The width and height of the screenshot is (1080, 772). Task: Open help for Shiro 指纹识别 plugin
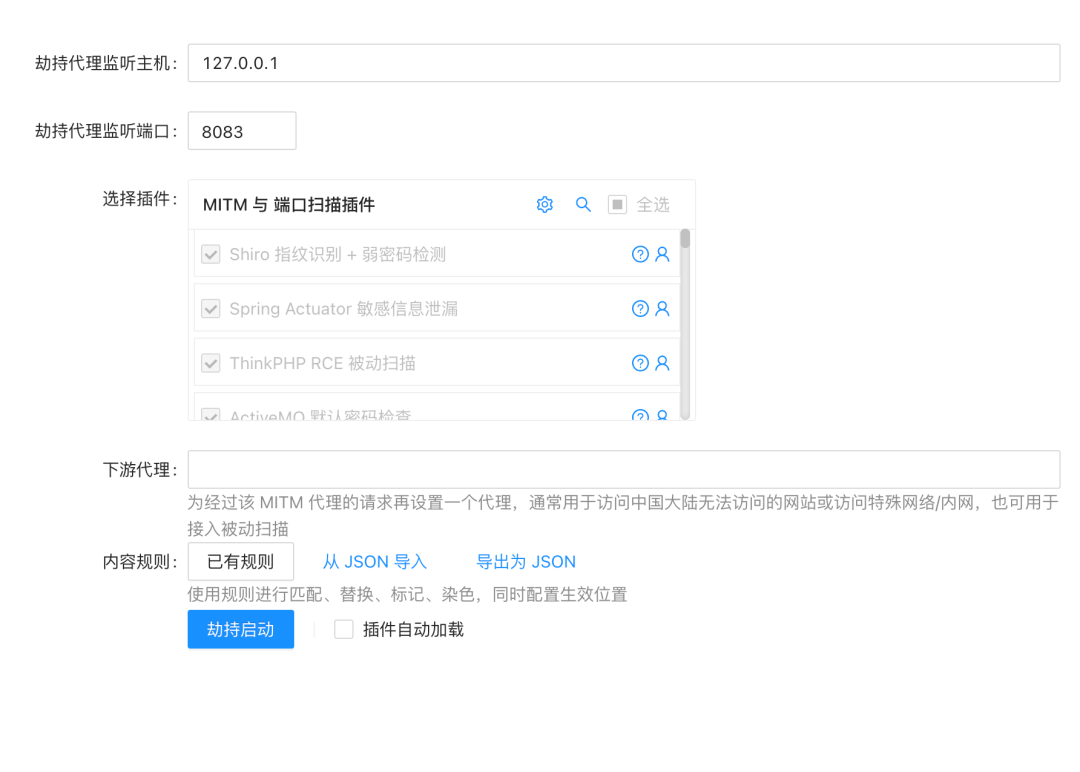(x=640, y=255)
